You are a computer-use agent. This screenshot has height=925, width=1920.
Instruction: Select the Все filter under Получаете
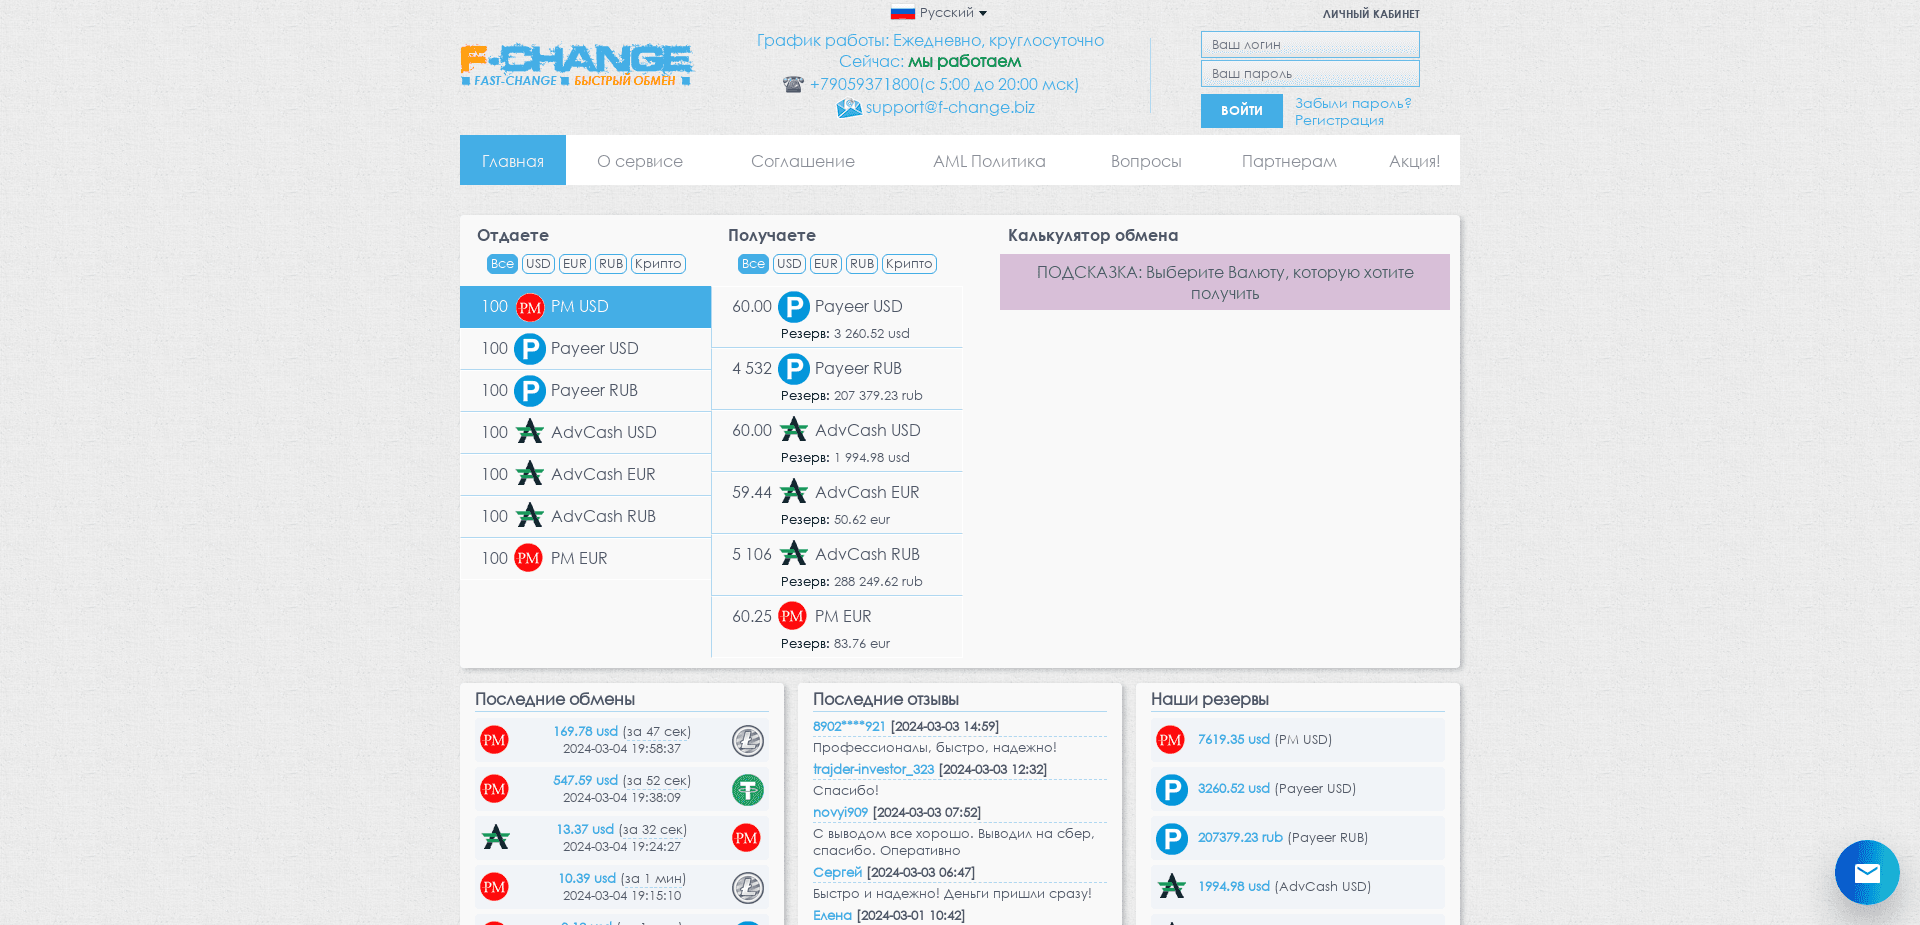(752, 264)
